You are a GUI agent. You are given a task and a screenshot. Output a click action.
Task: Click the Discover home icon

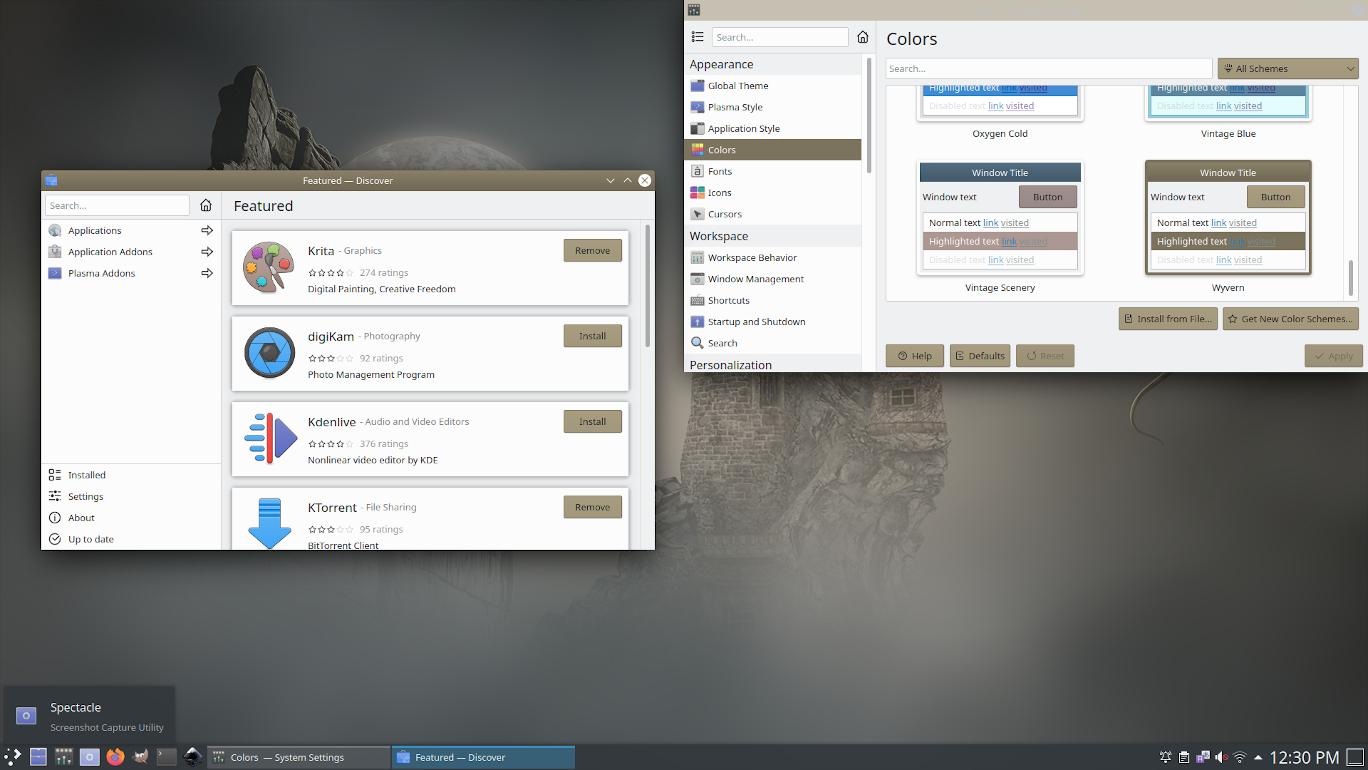coord(206,205)
